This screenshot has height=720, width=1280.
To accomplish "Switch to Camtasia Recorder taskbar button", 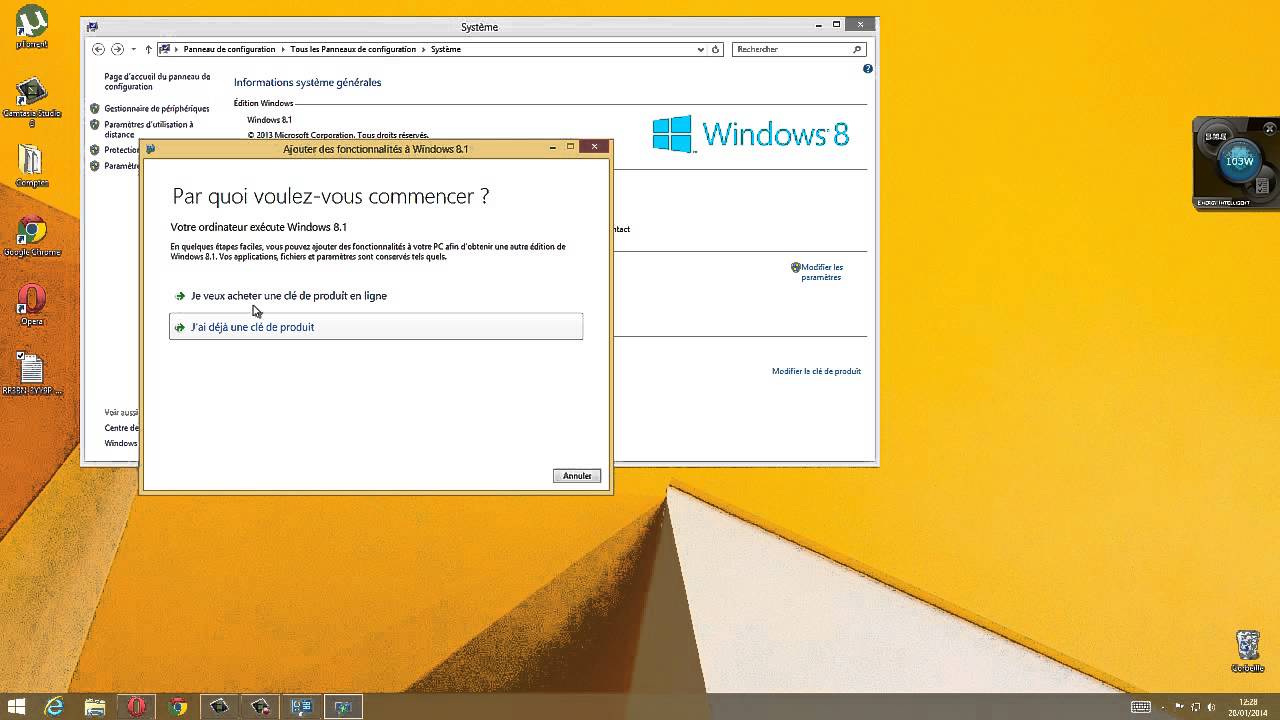I will click(x=260, y=707).
